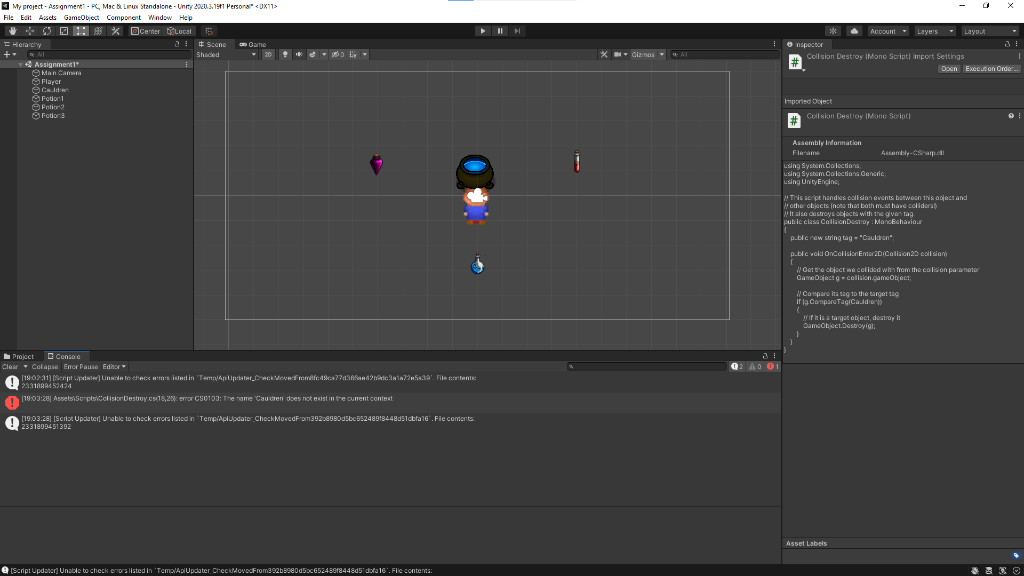The image size is (1024, 576).
Task: Toggle scene audio in the Scene view
Action: coord(301,54)
